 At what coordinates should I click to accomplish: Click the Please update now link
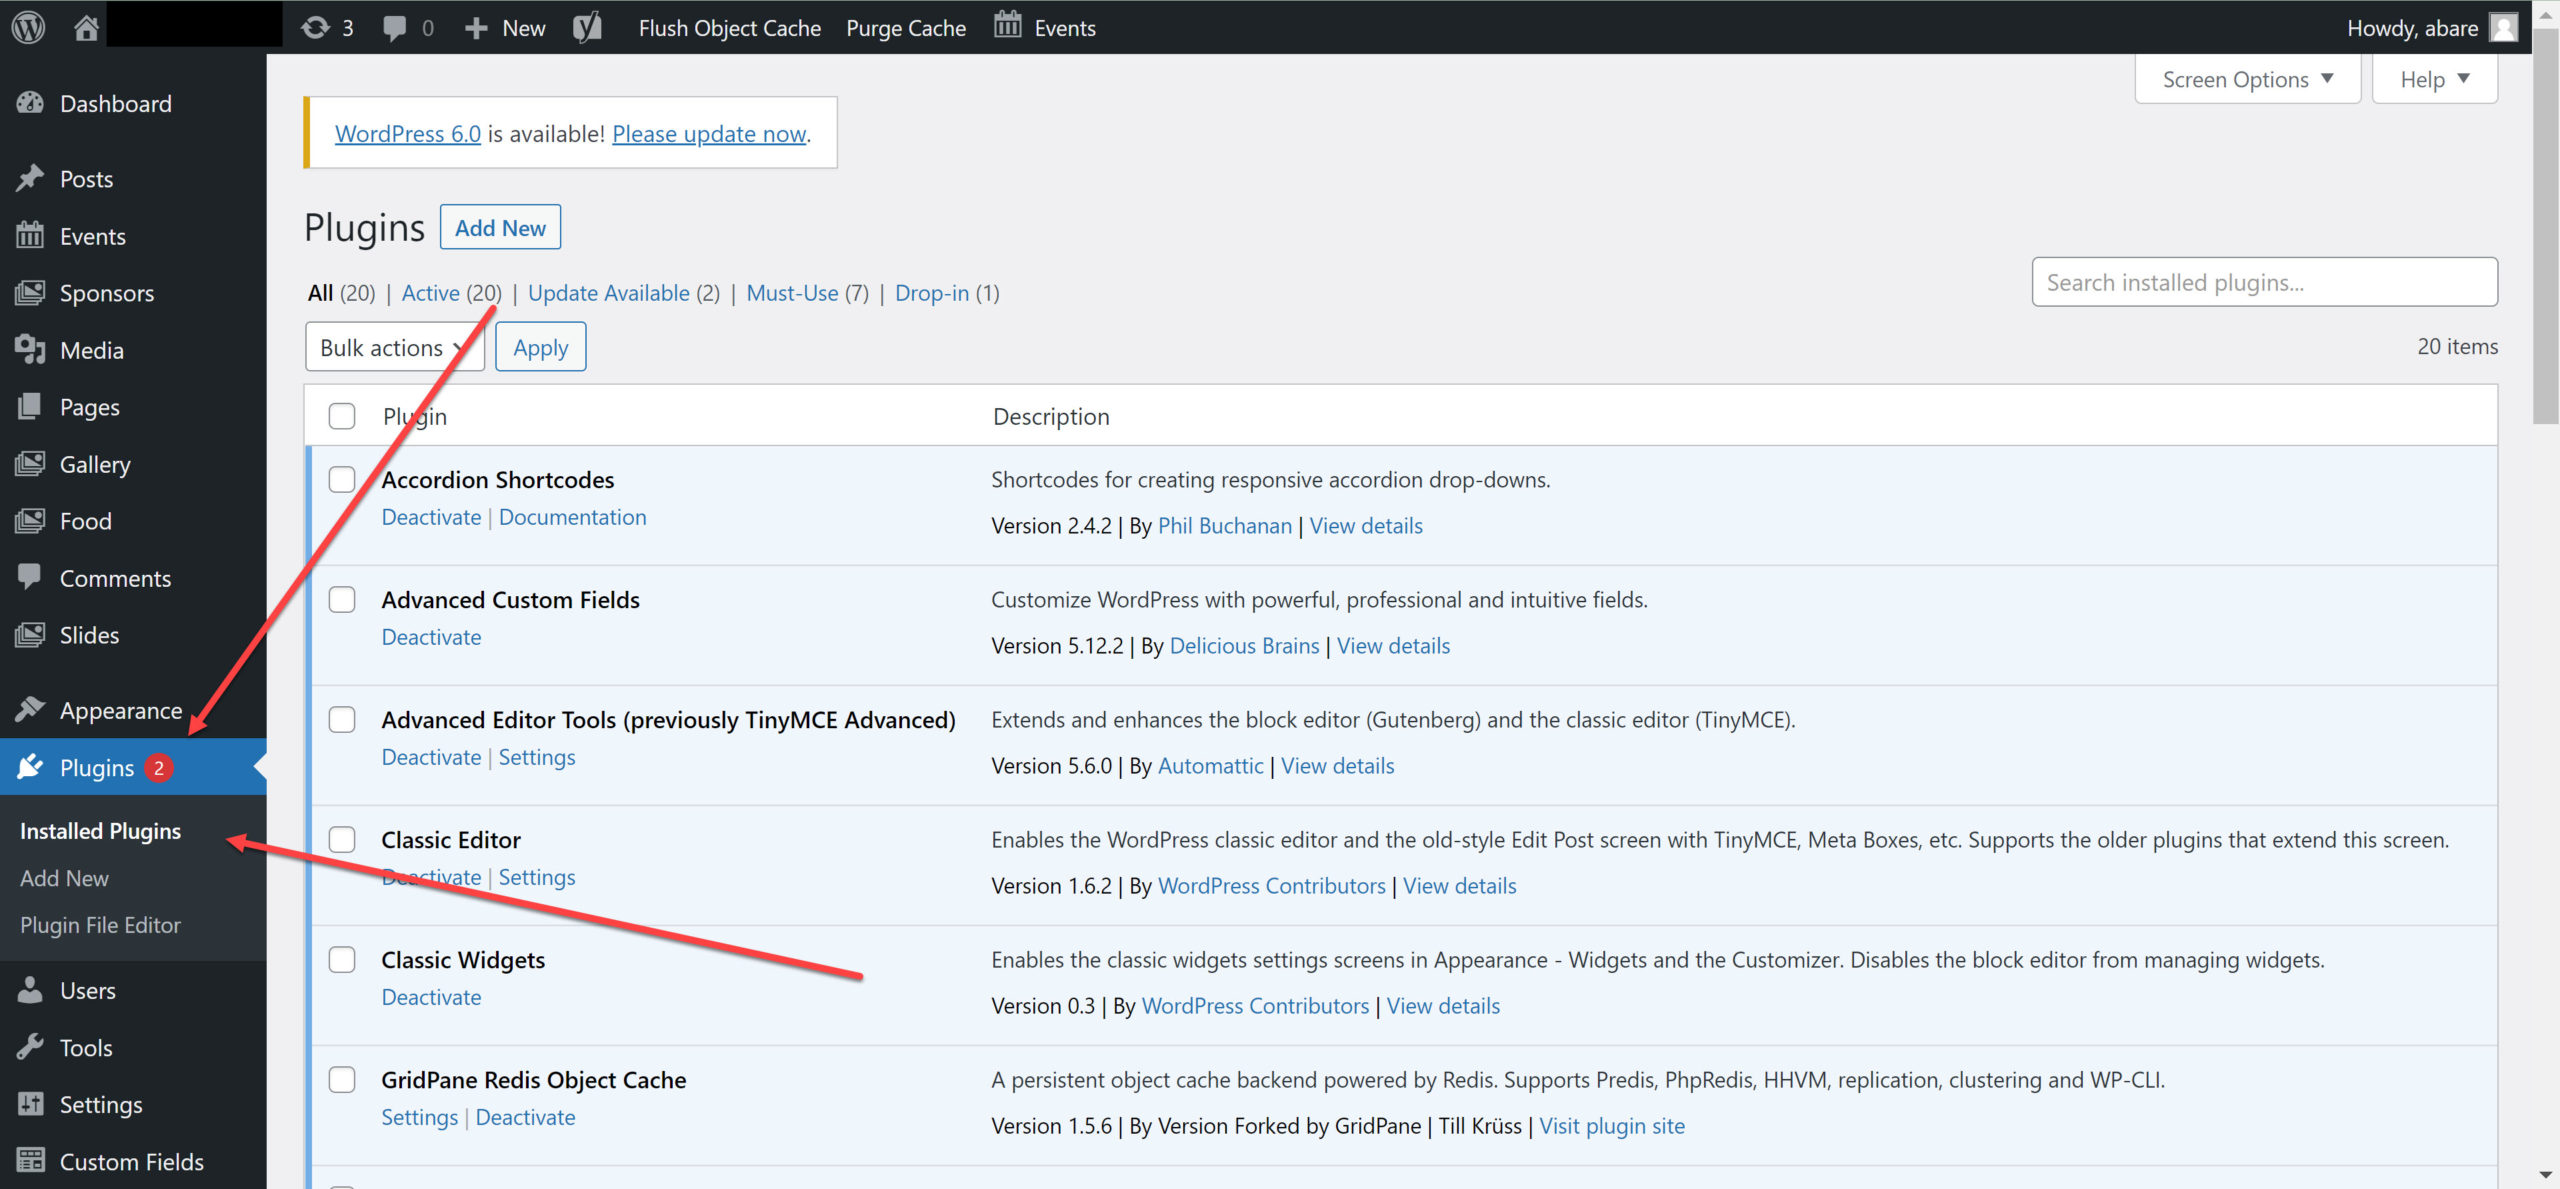(x=709, y=134)
